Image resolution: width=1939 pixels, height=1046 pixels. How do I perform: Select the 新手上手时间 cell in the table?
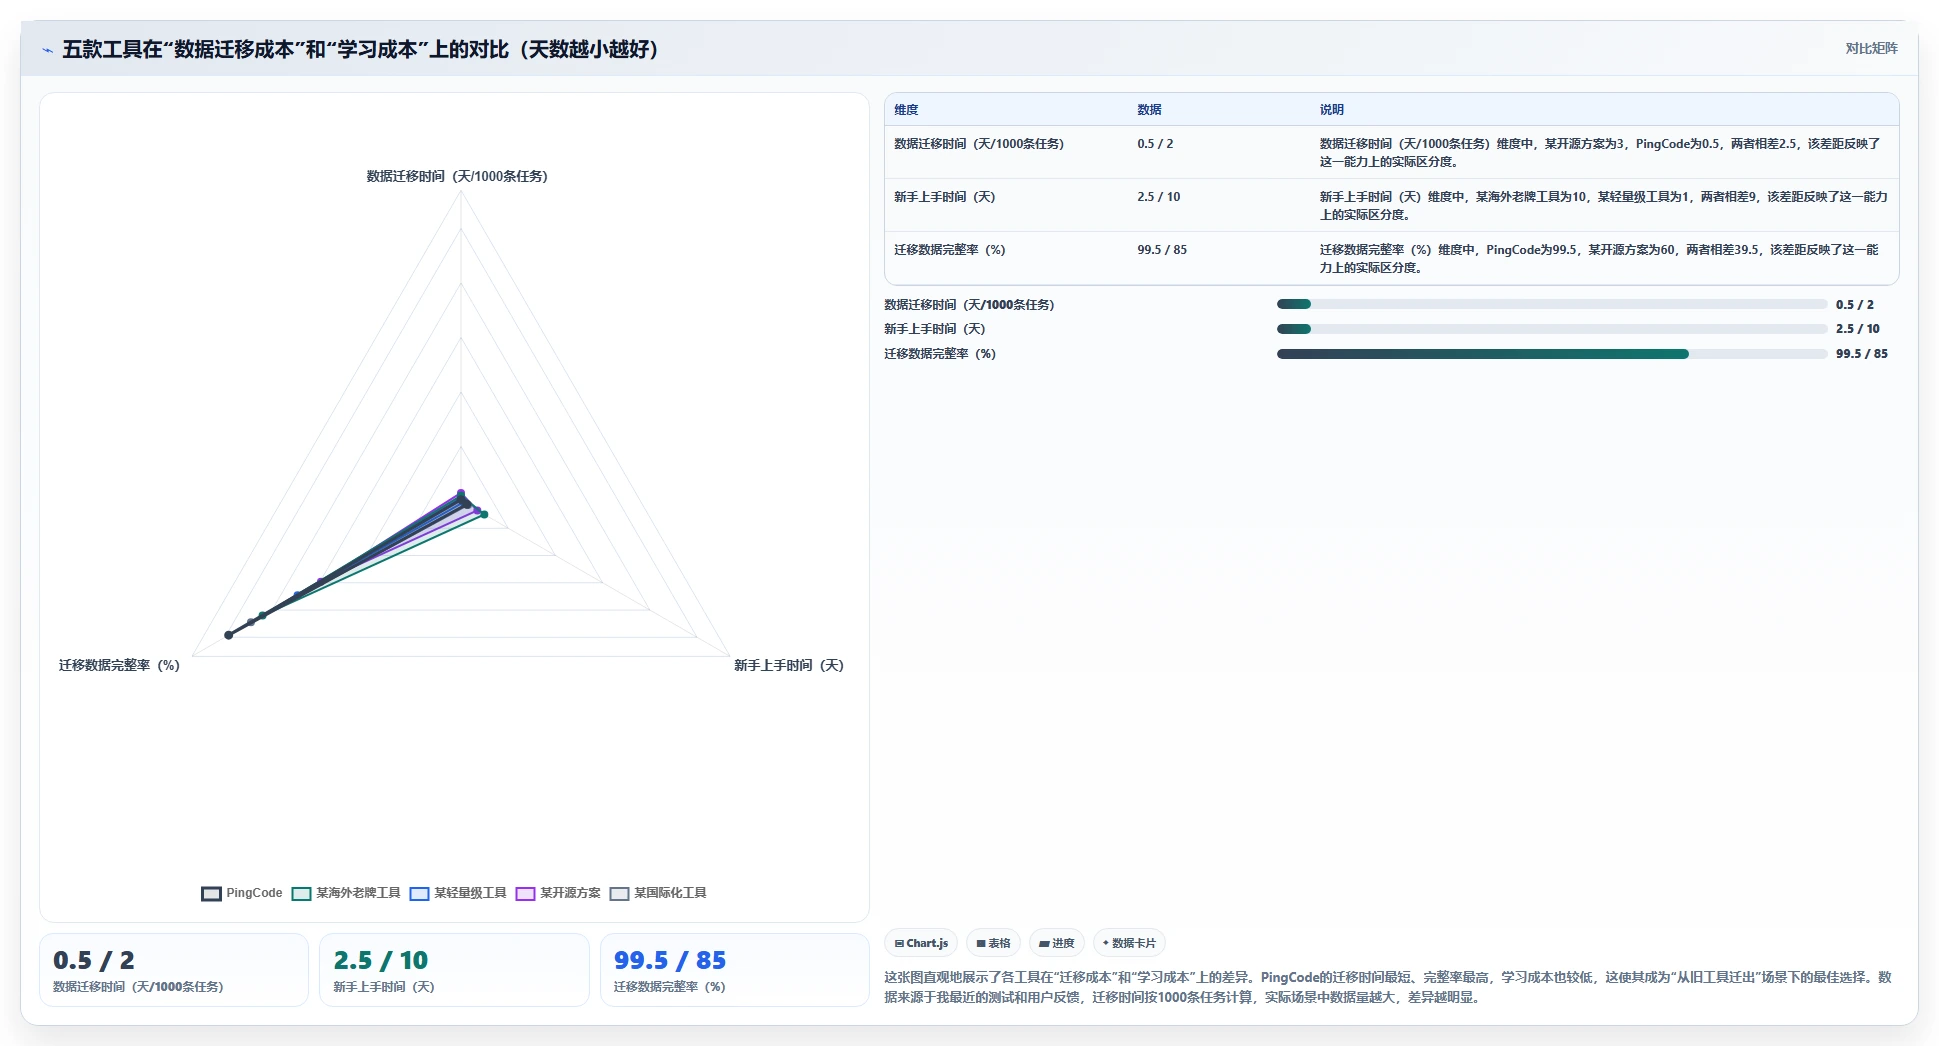[945, 197]
